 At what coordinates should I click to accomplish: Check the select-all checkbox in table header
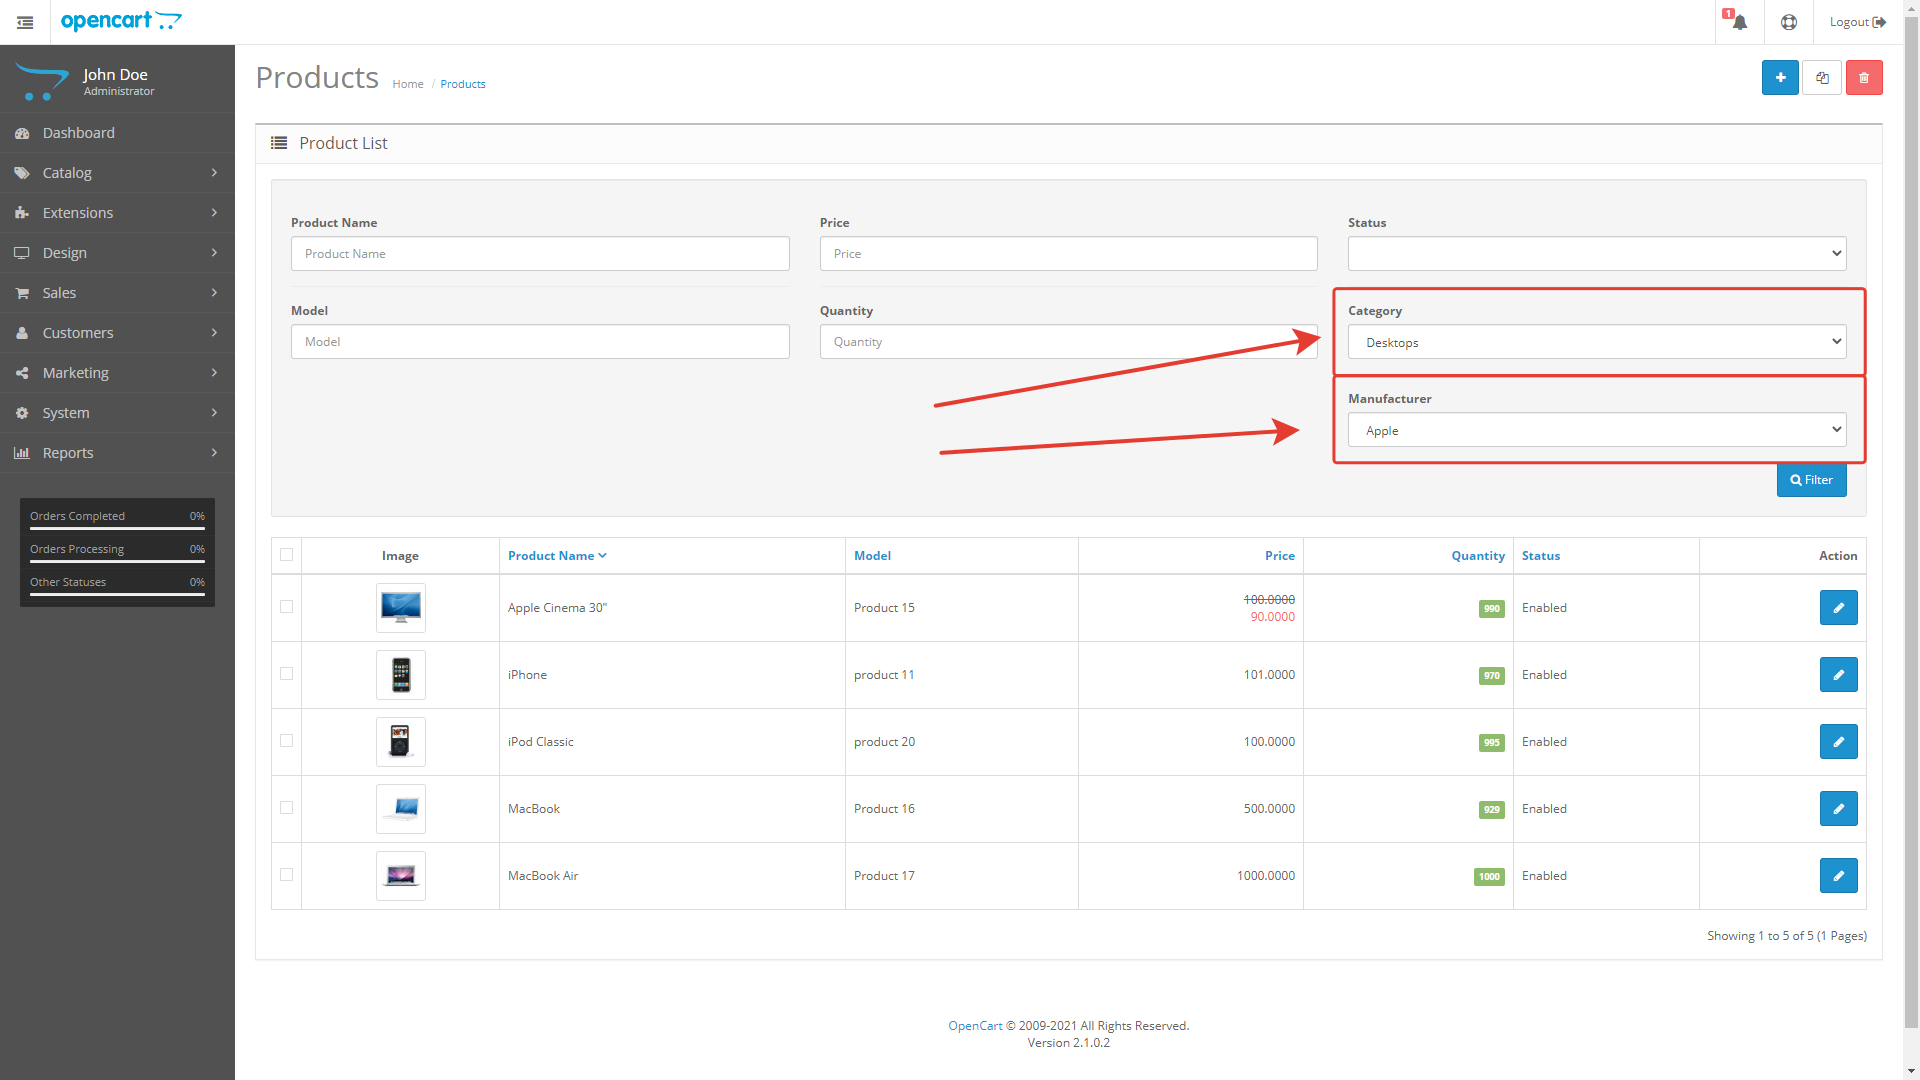[287, 555]
